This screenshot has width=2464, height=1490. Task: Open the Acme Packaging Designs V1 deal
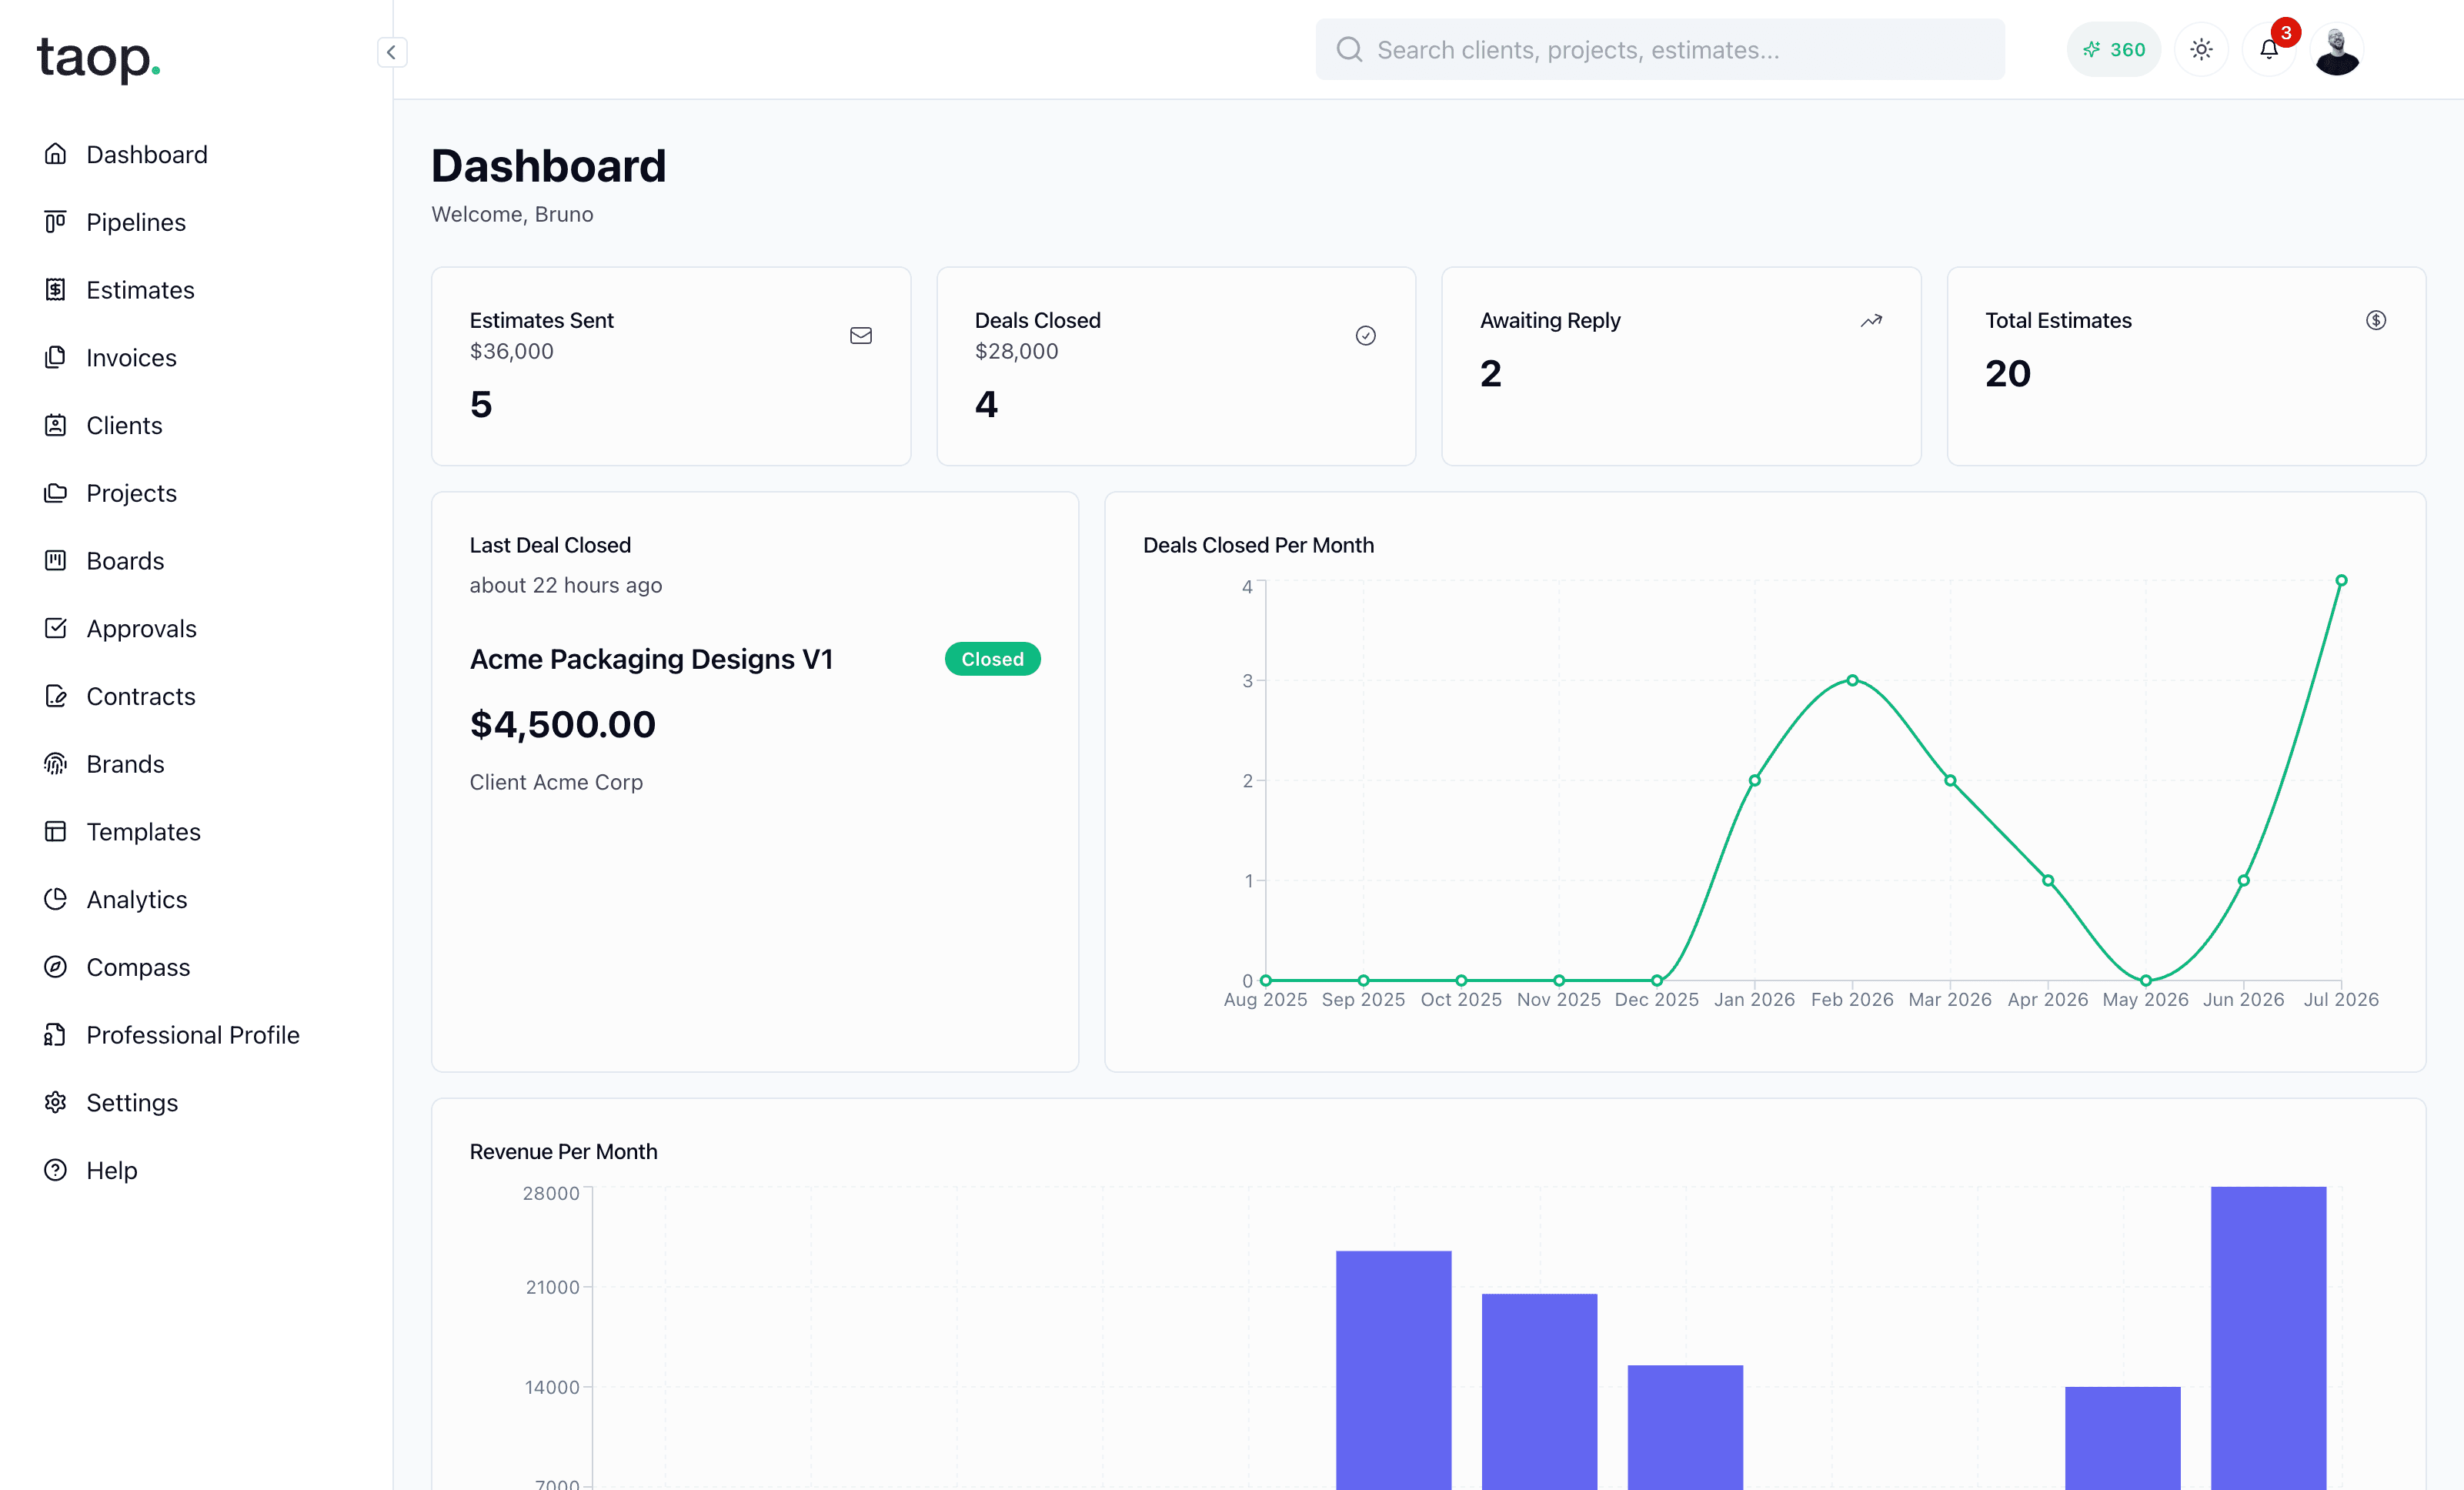(651, 659)
